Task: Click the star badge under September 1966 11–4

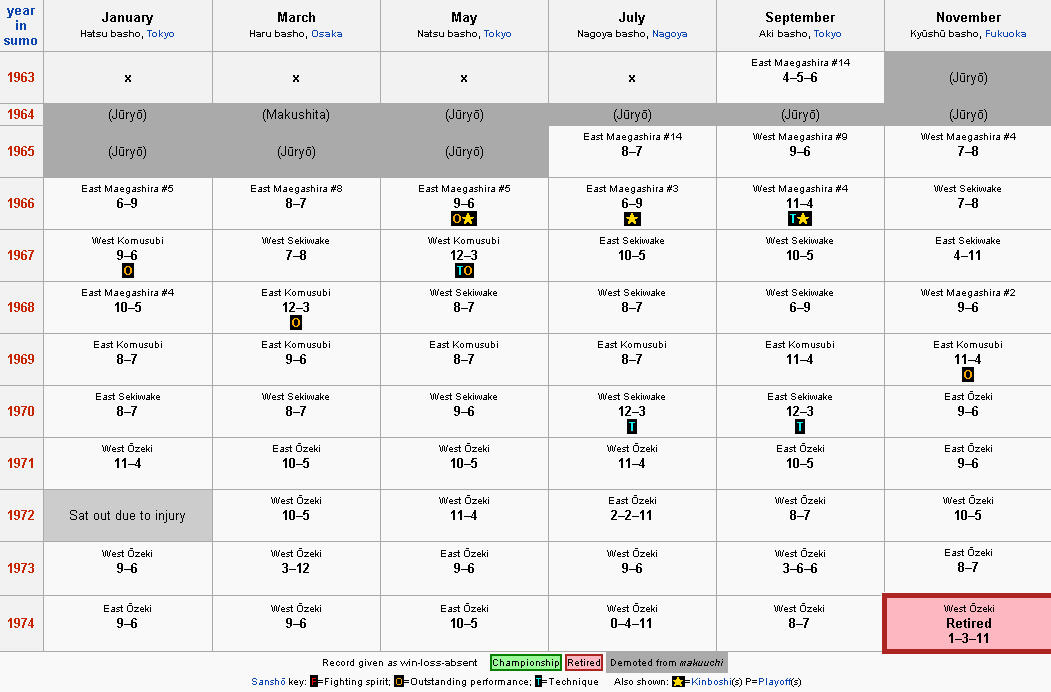Action: [x=805, y=219]
